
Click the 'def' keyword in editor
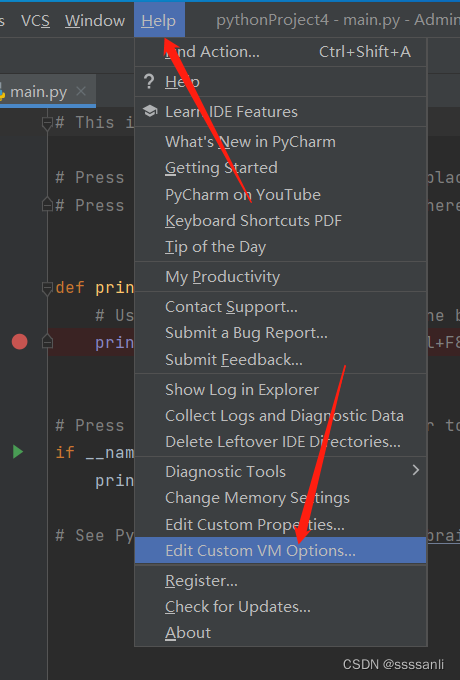70,288
